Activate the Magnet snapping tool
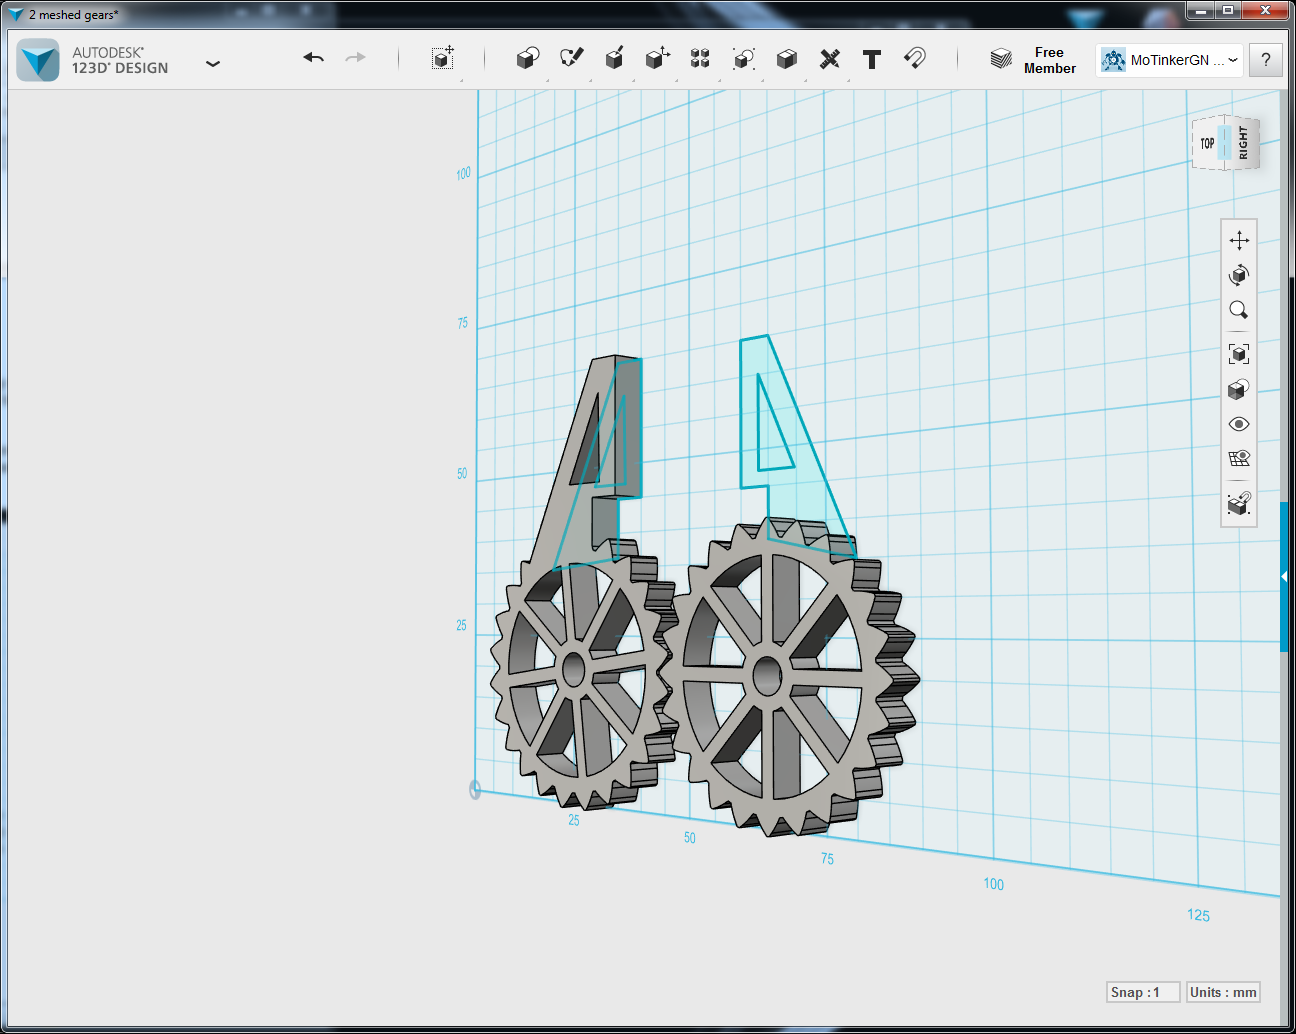The width and height of the screenshot is (1296, 1034). [913, 58]
